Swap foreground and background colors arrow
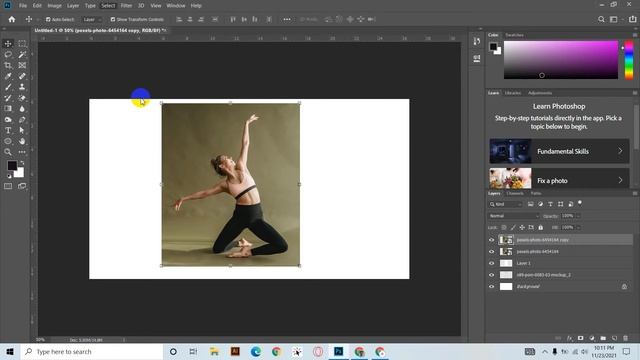This screenshot has height=360, width=640. coord(22,163)
